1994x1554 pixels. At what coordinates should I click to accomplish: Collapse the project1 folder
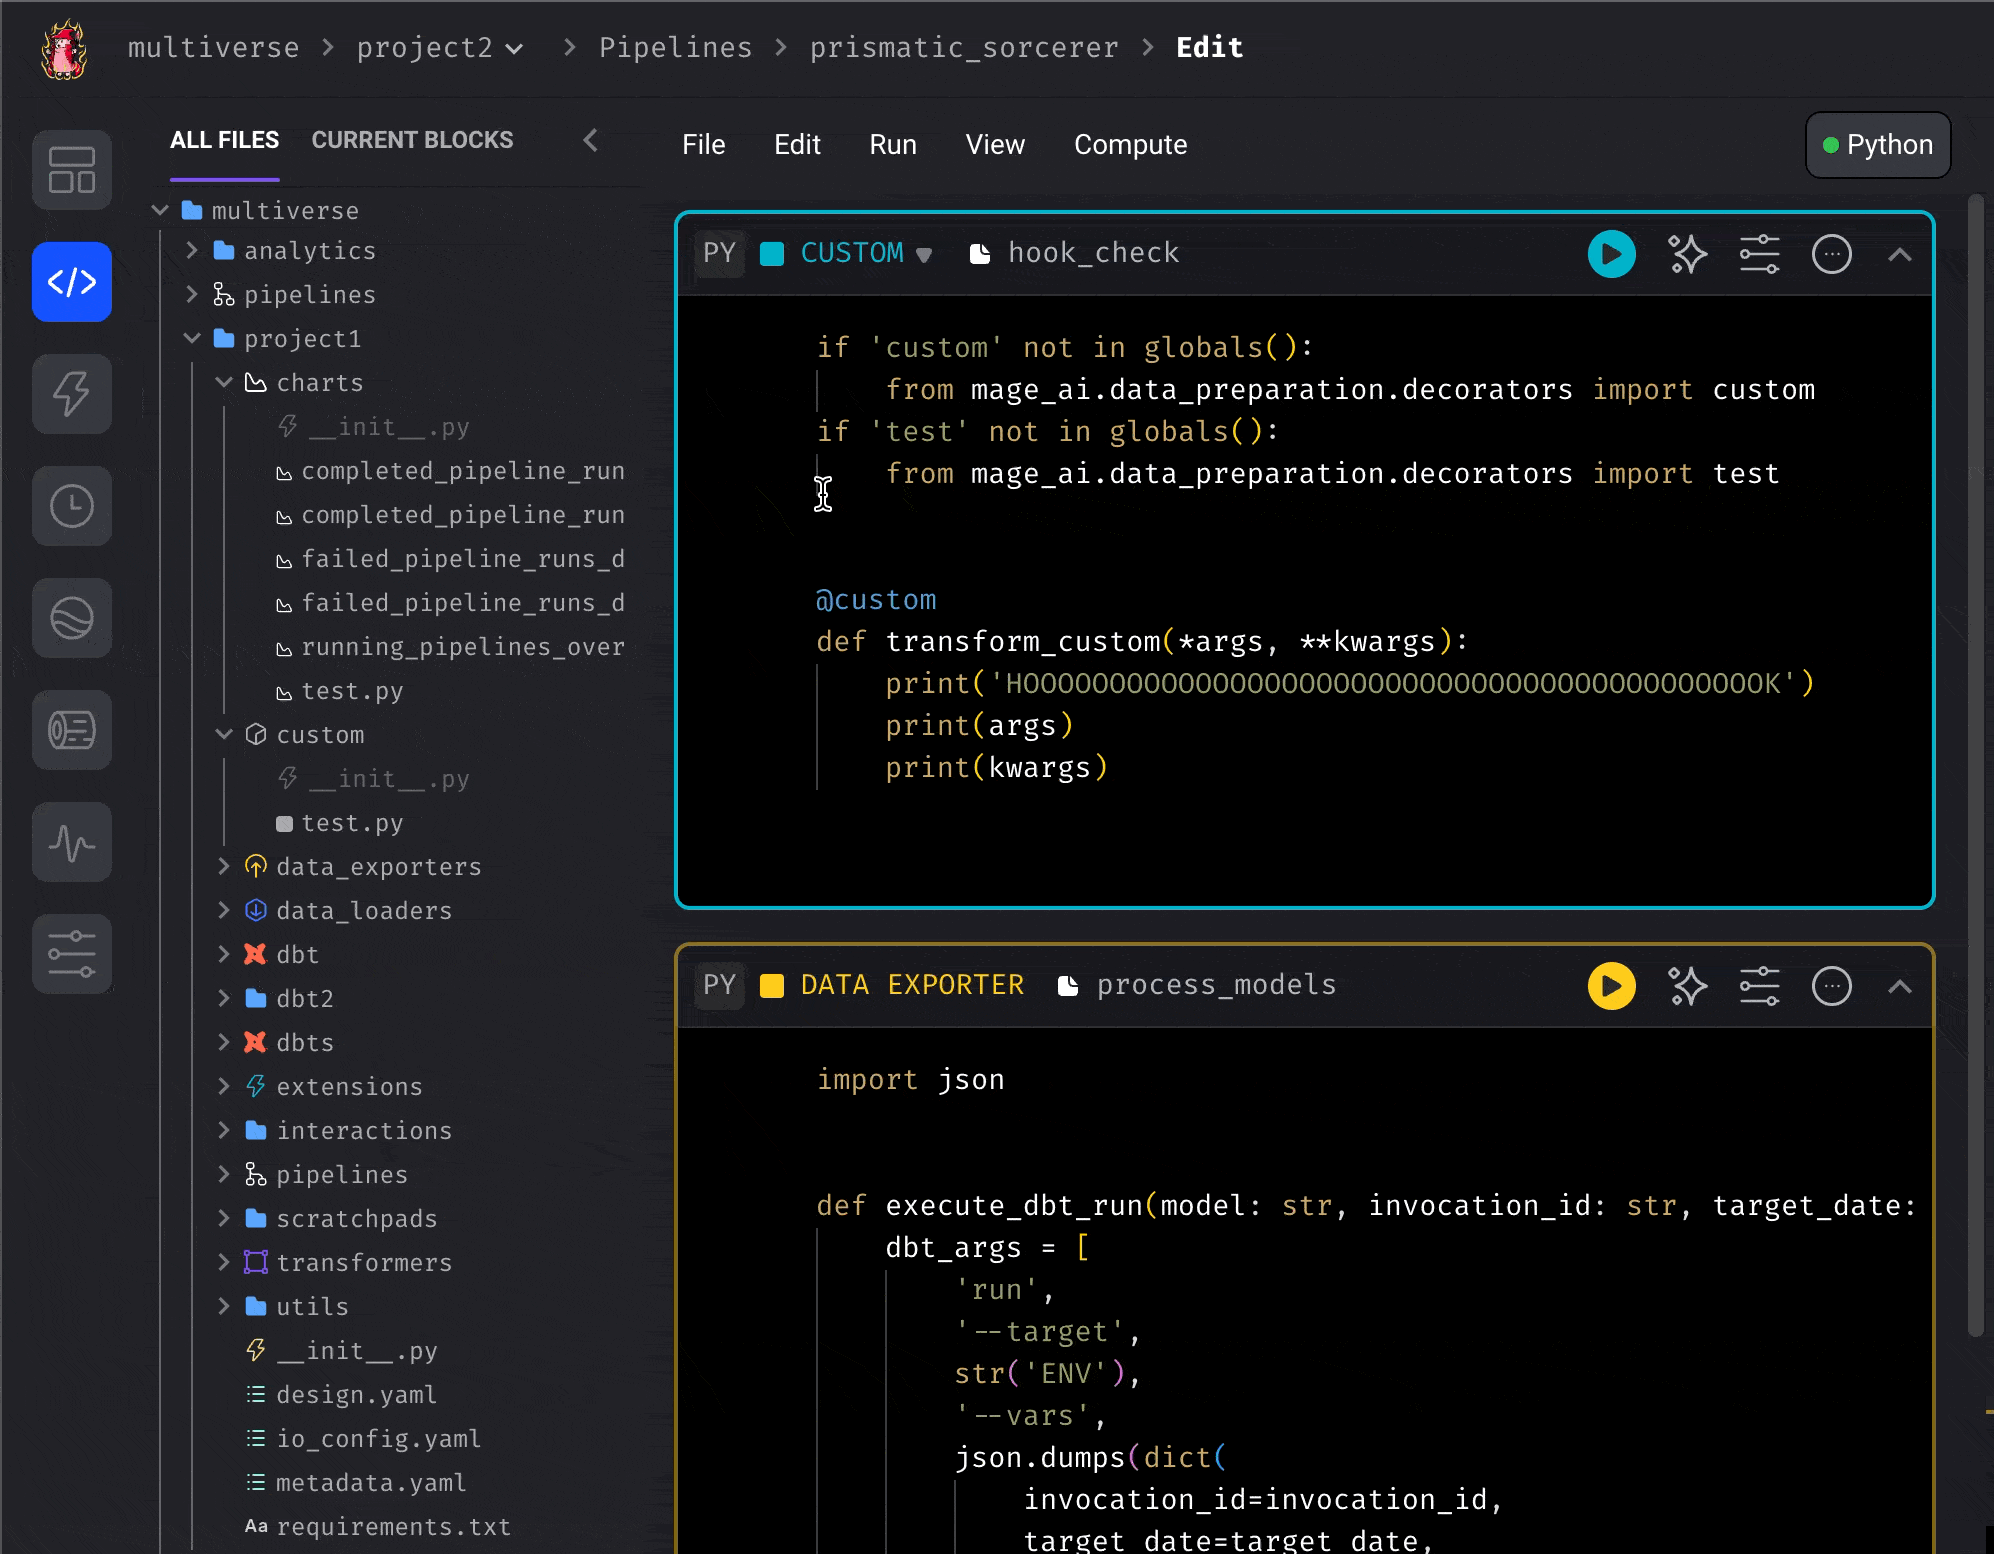pyautogui.click(x=192, y=338)
